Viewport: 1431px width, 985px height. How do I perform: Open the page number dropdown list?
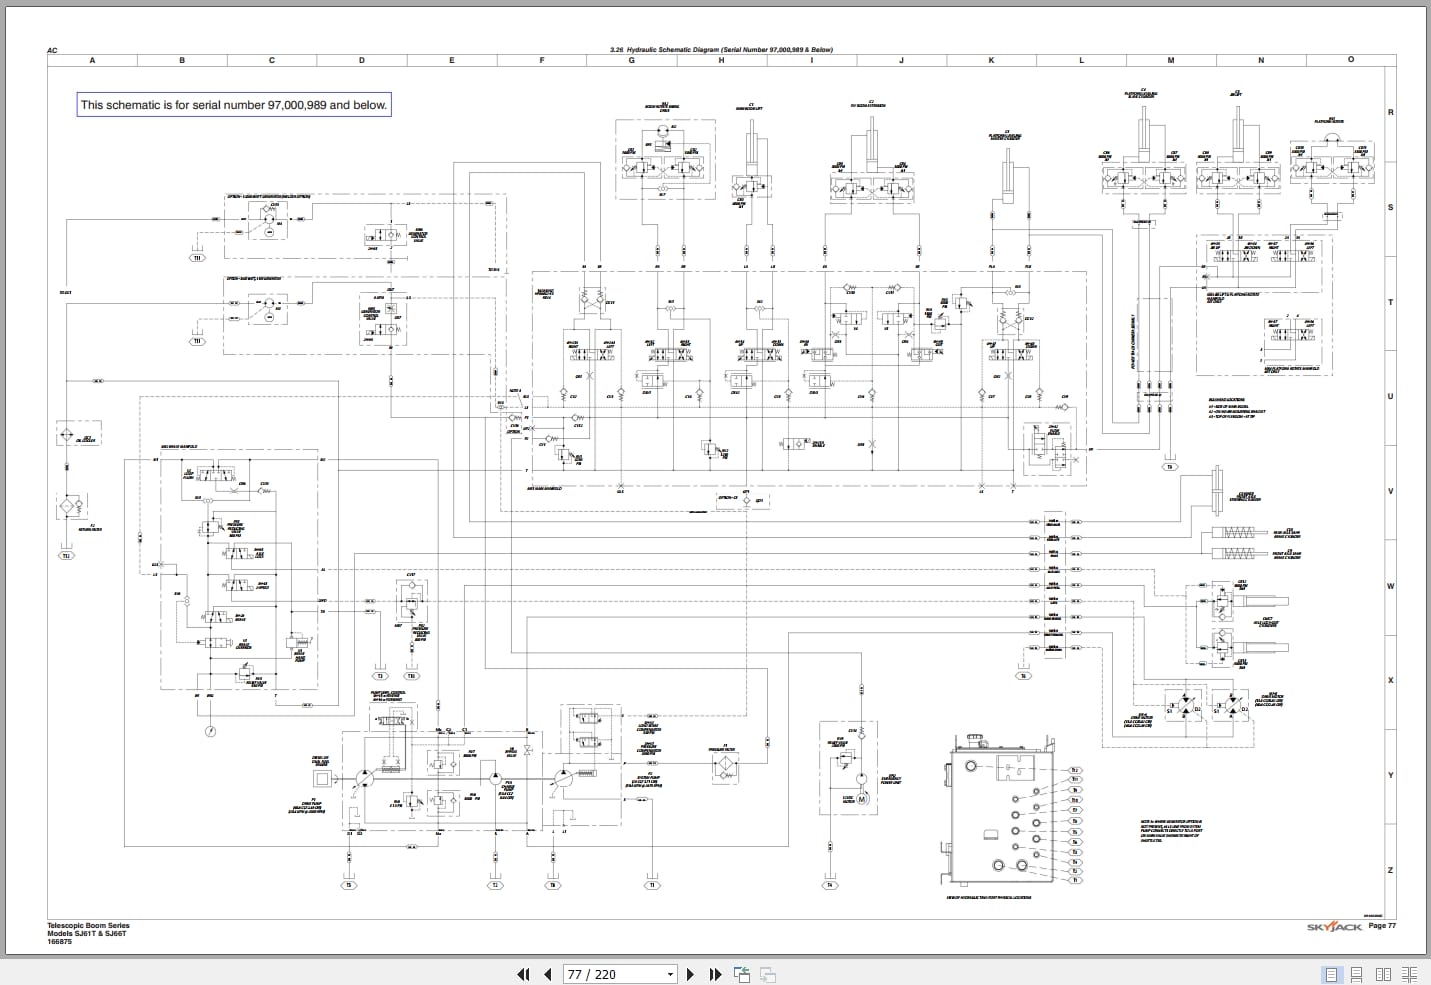coord(670,974)
